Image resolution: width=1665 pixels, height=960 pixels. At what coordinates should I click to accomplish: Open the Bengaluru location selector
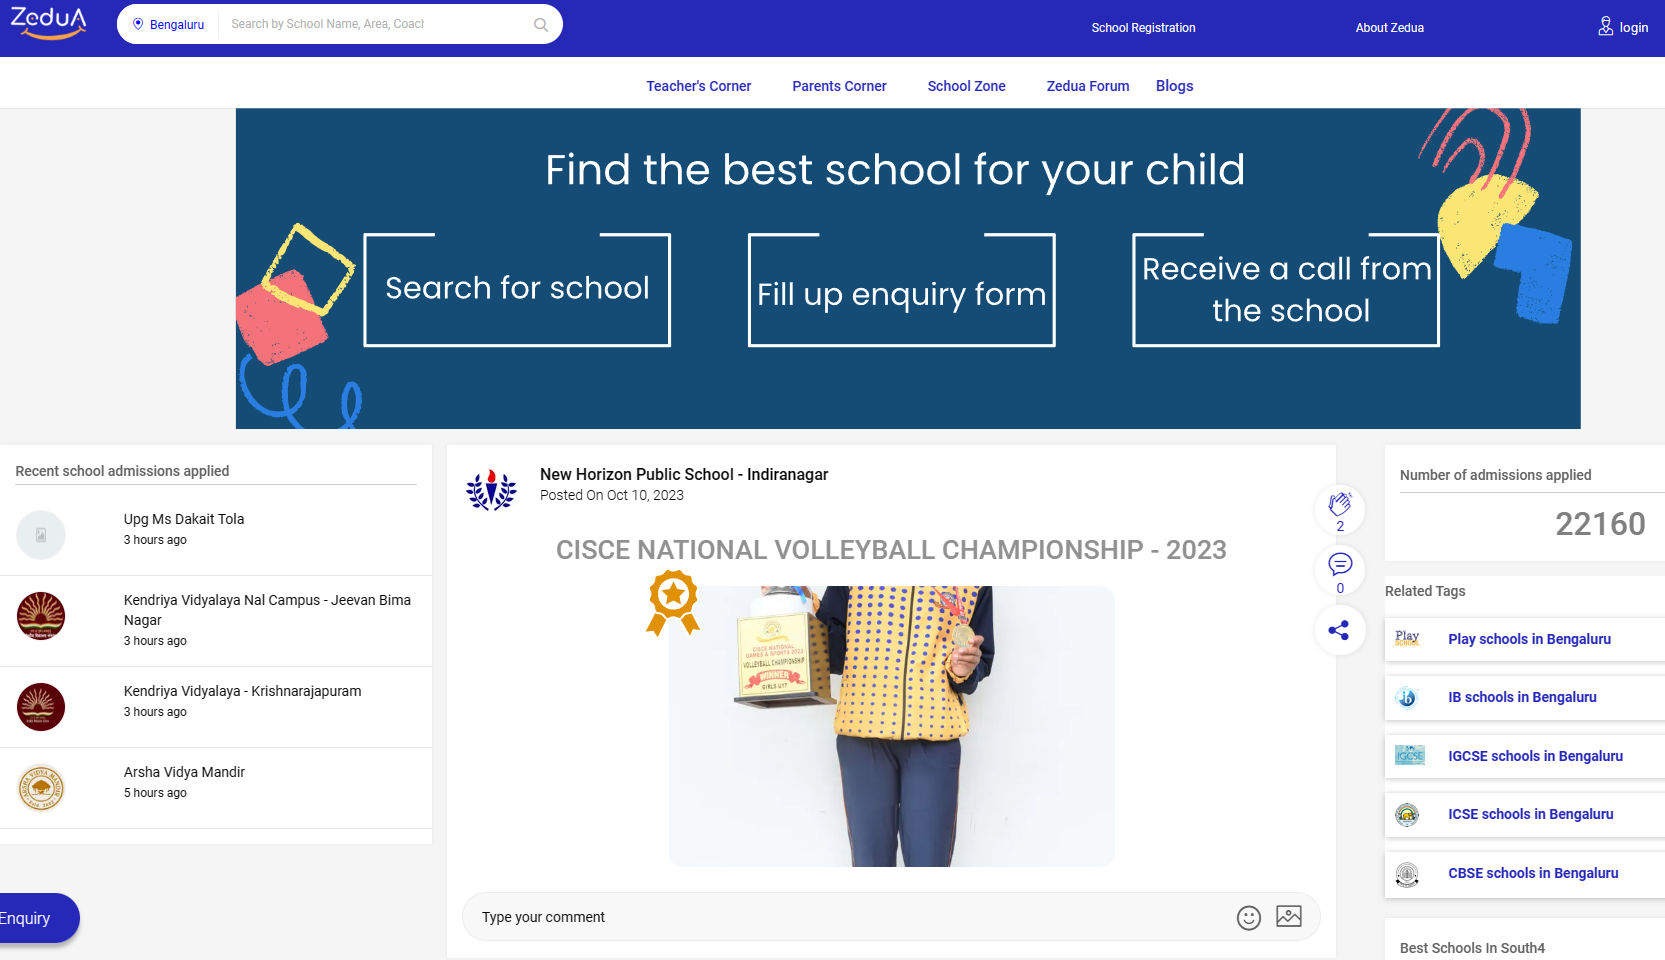(x=168, y=24)
